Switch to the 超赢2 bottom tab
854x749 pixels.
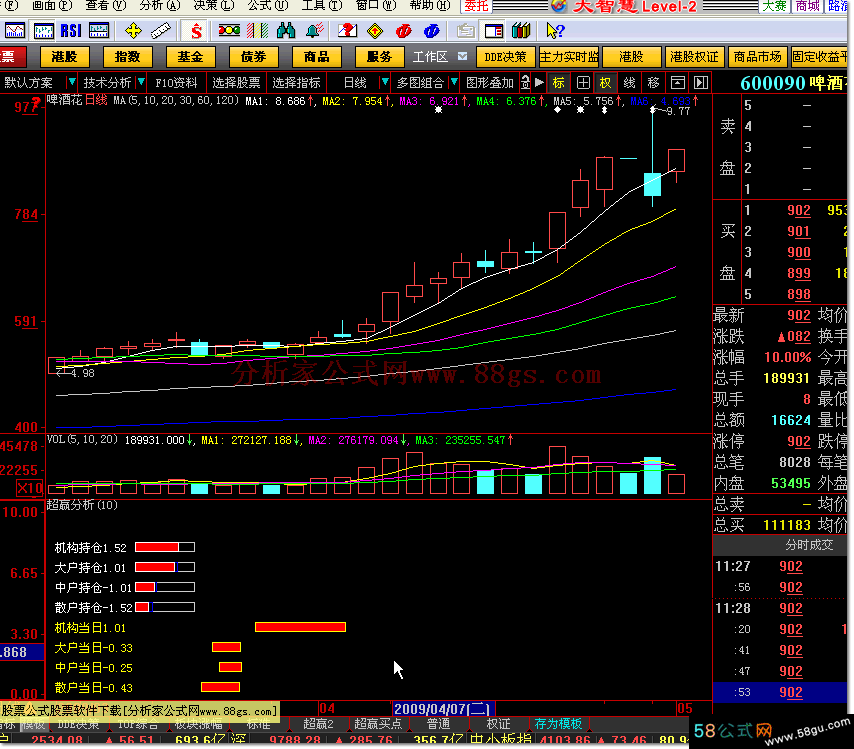[x=318, y=723]
